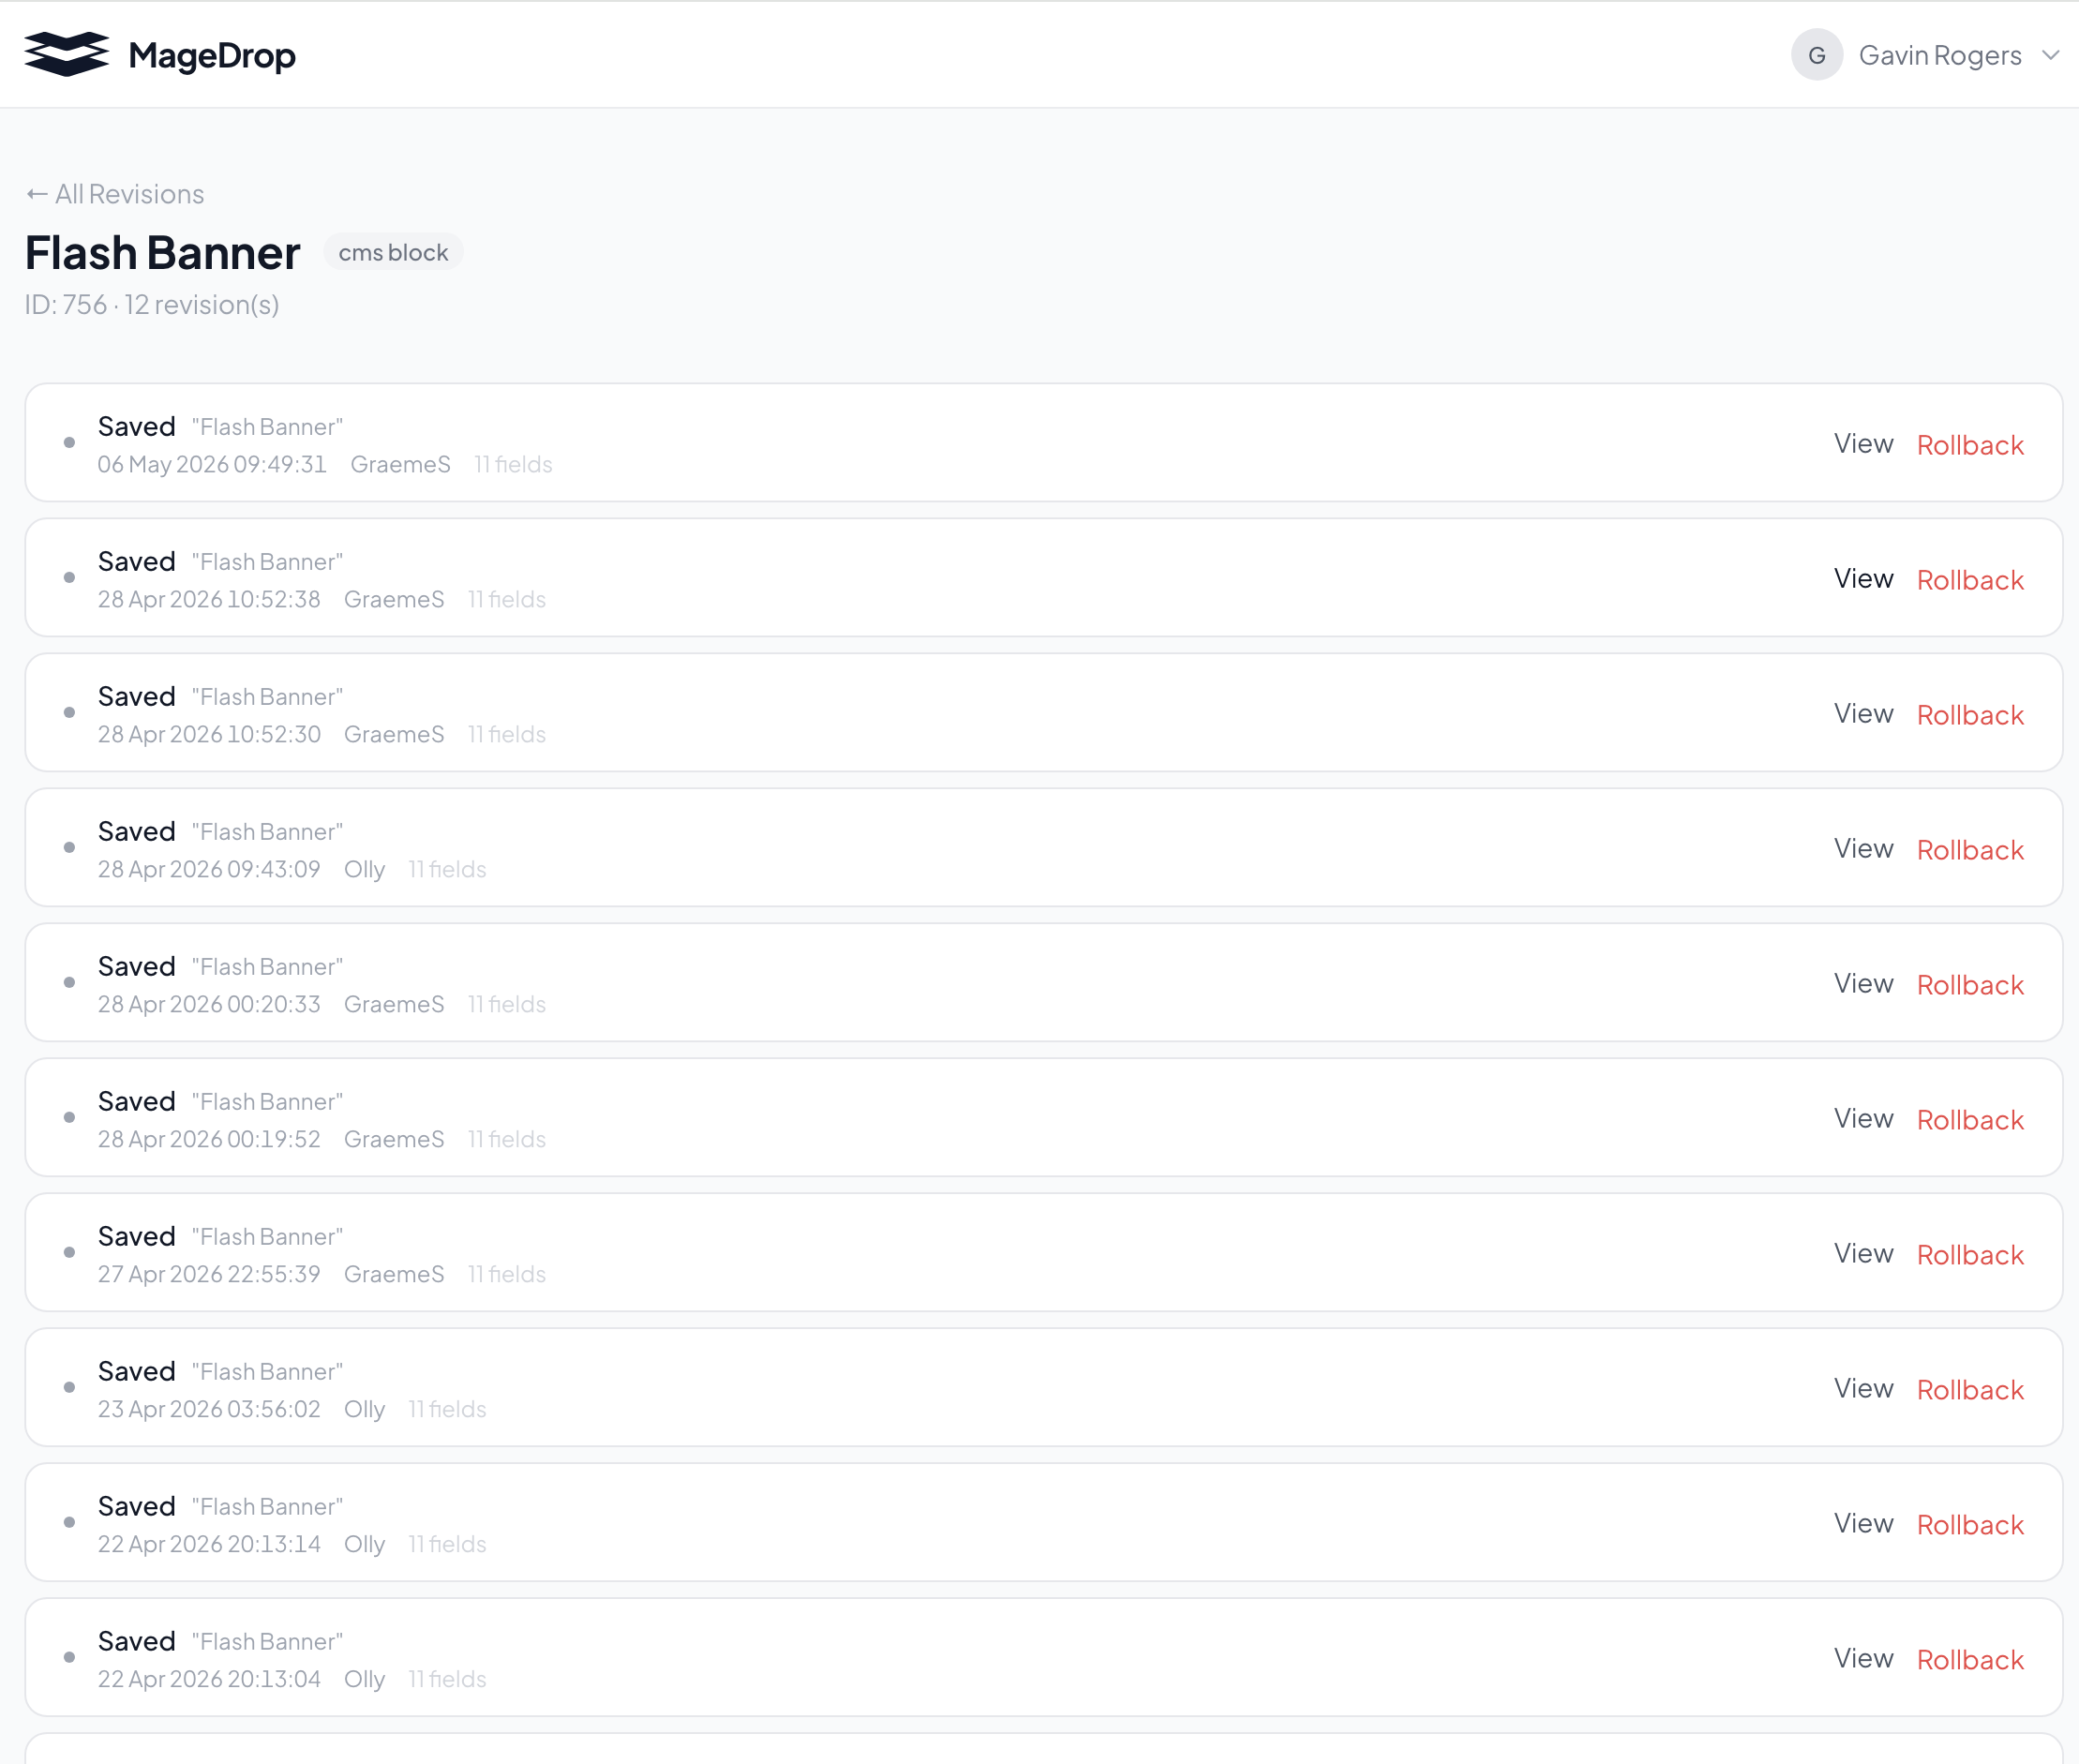Click the status dot of the 23 Apr 03:56:02 revision
2079x1764 pixels.
[x=69, y=1387]
